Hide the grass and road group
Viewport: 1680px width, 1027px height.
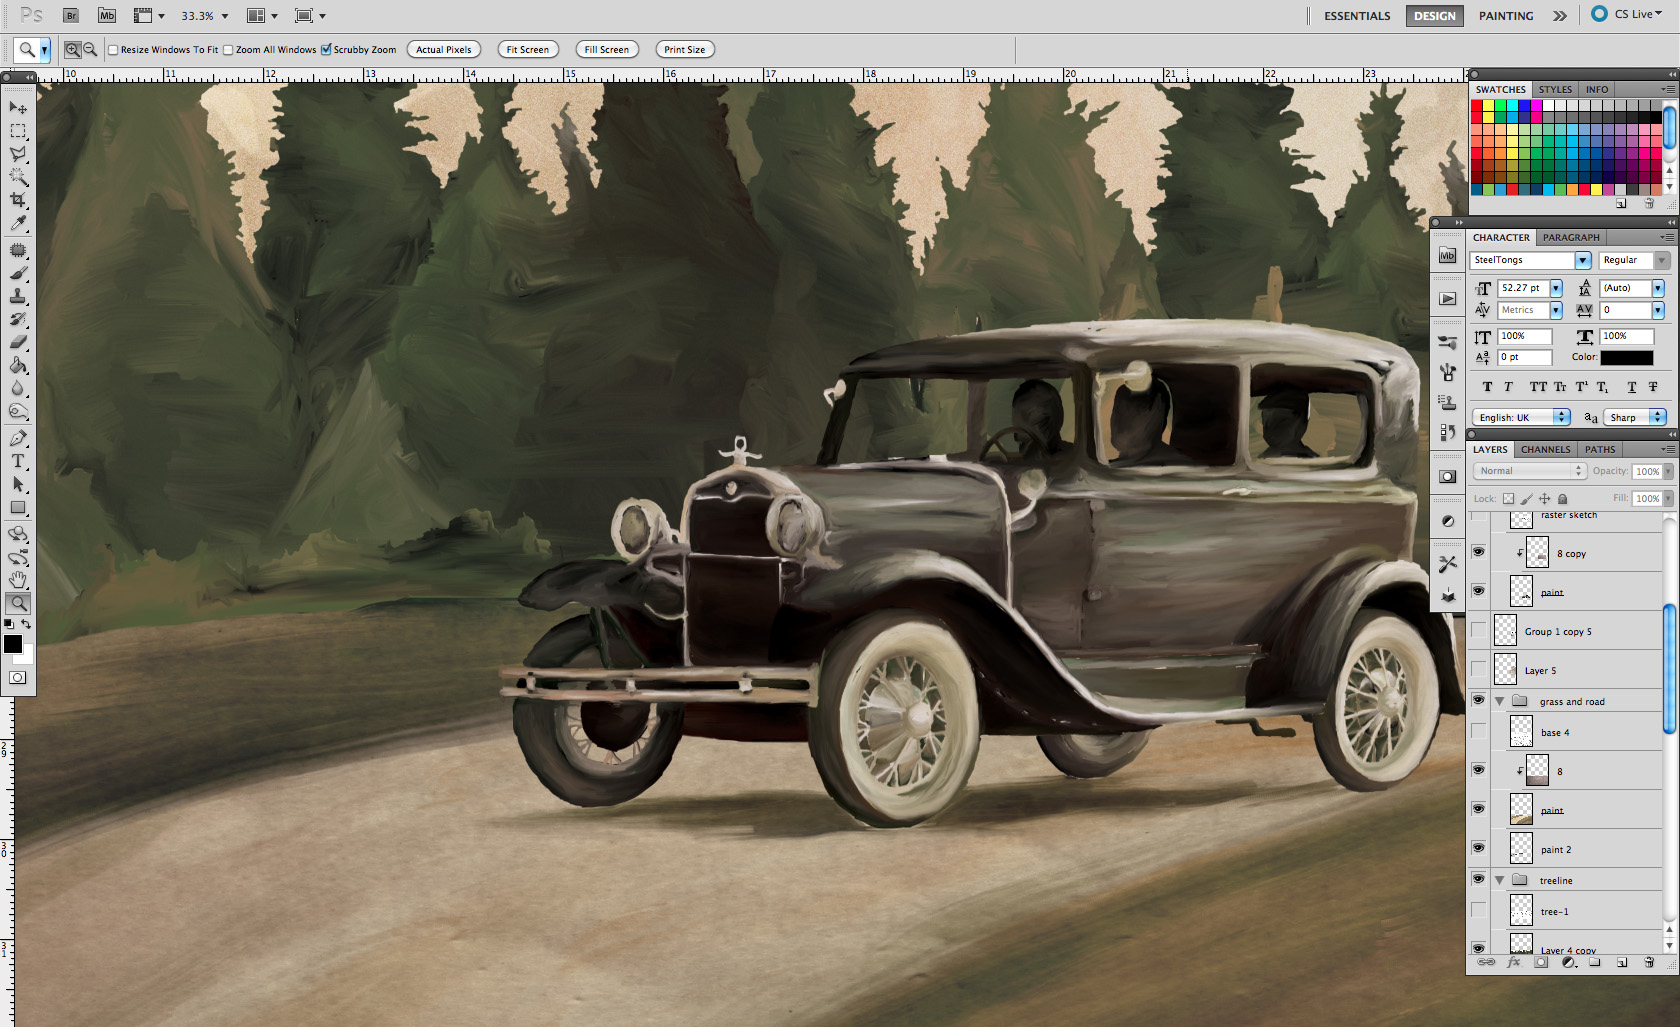click(1478, 700)
